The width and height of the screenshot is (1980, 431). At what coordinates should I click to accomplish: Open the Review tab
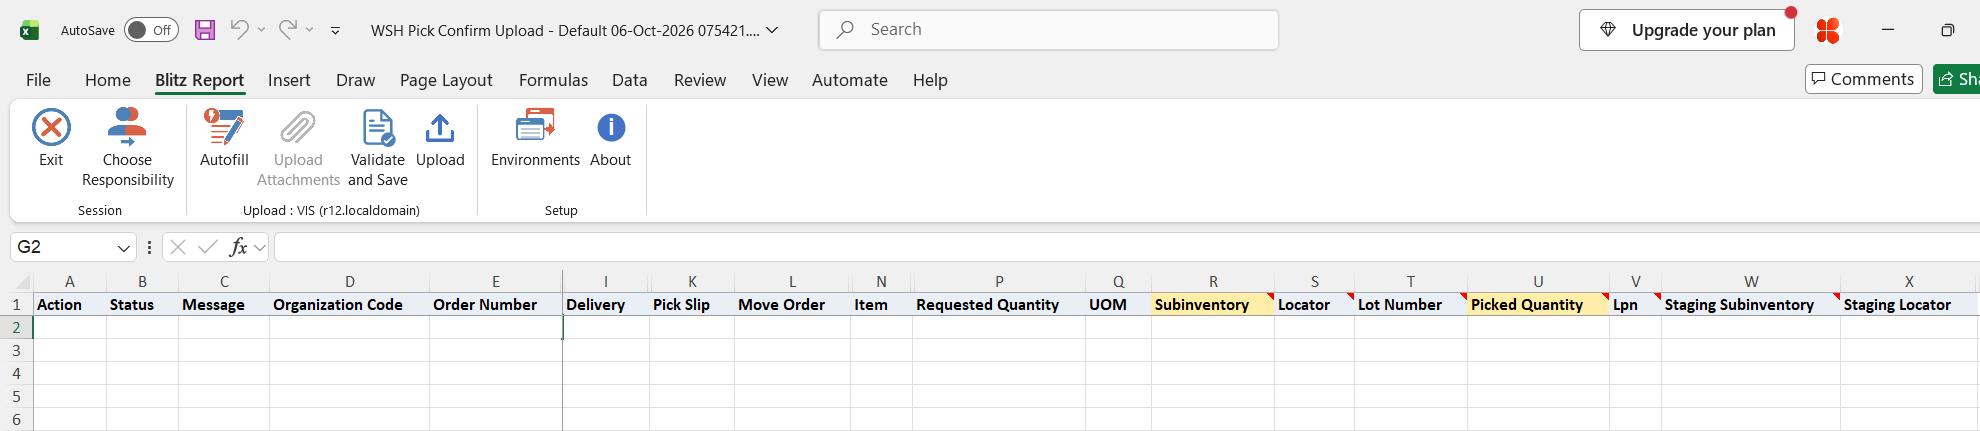tap(700, 80)
